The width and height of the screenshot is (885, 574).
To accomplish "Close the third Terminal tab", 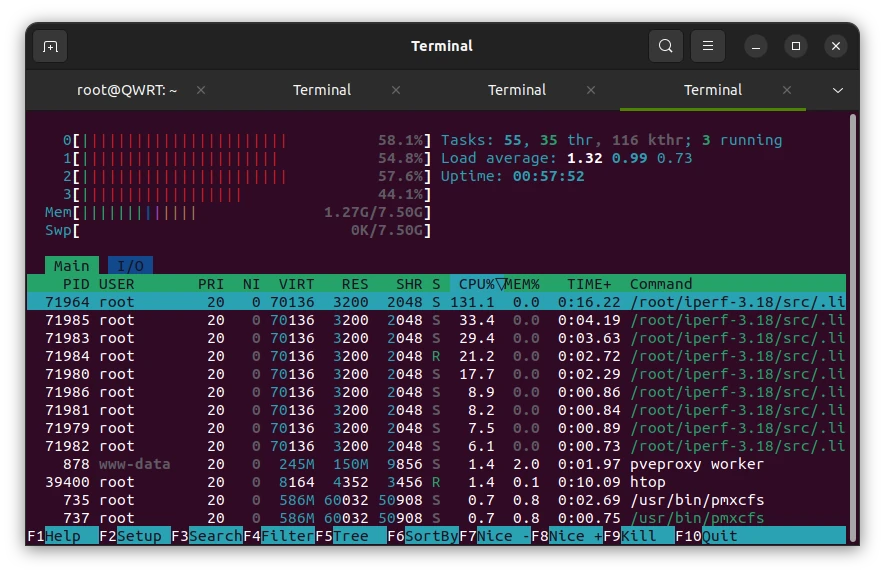I will coord(591,90).
